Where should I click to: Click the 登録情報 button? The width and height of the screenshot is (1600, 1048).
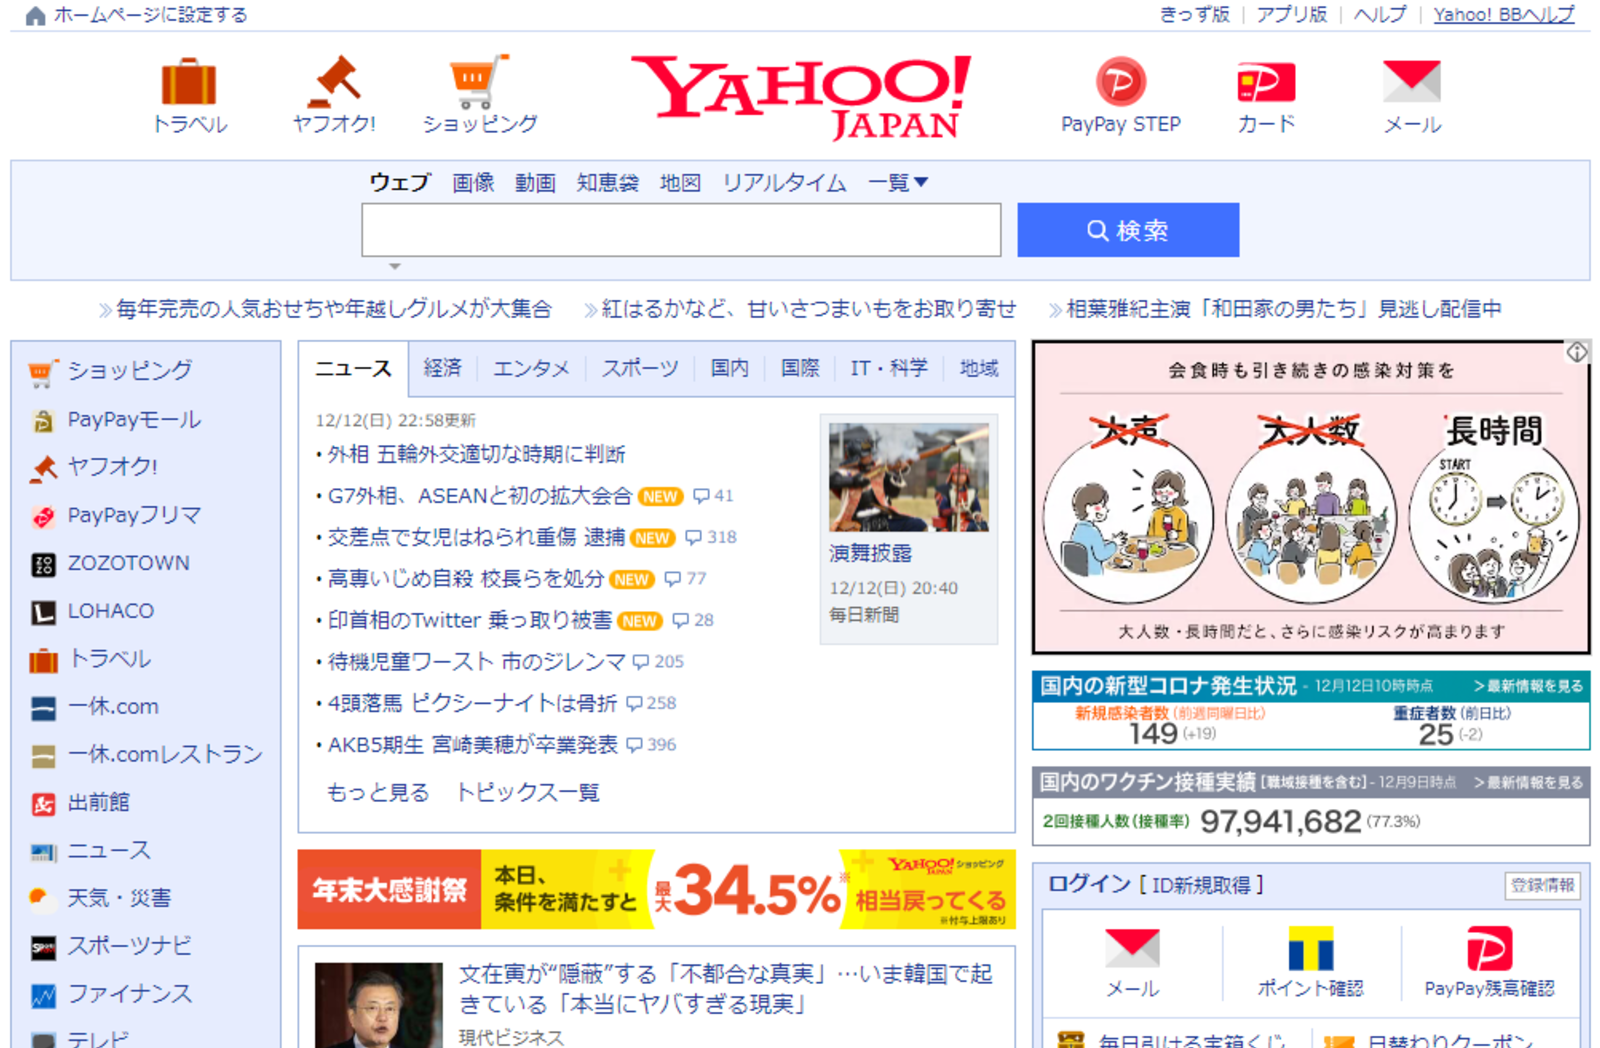click(1543, 885)
